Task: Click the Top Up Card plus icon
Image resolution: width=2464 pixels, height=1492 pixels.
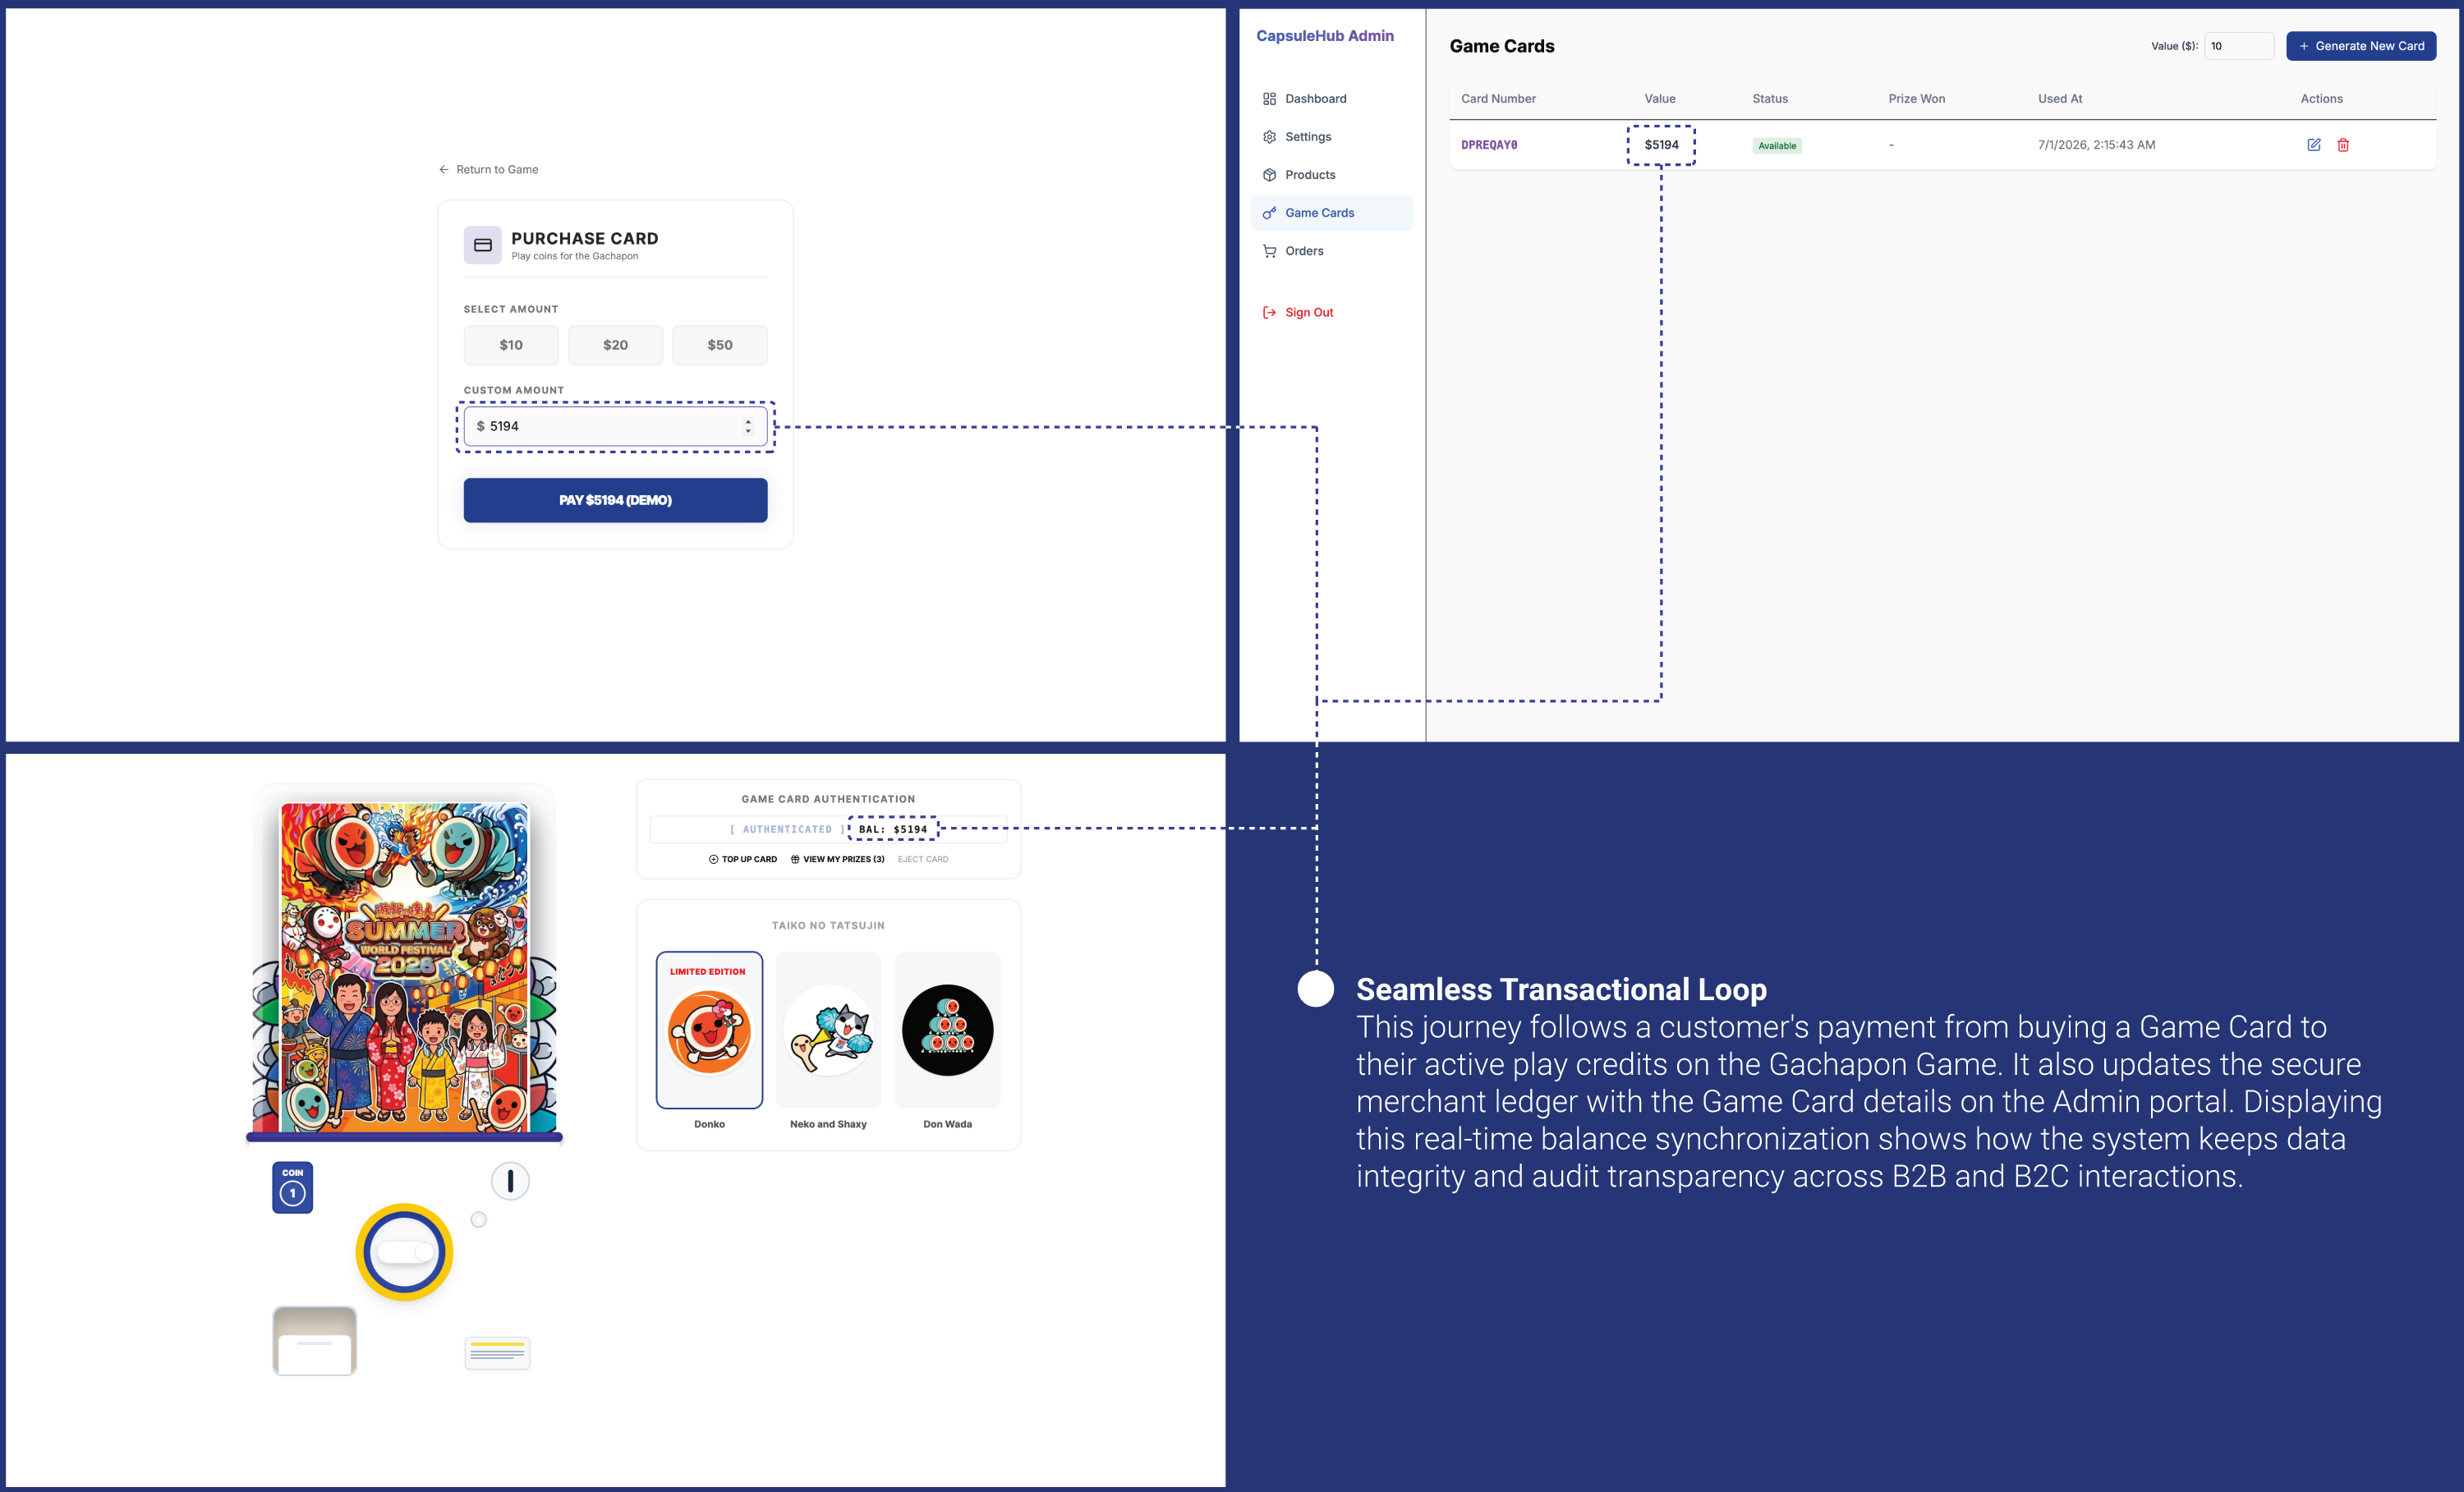Action: coord(714,859)
